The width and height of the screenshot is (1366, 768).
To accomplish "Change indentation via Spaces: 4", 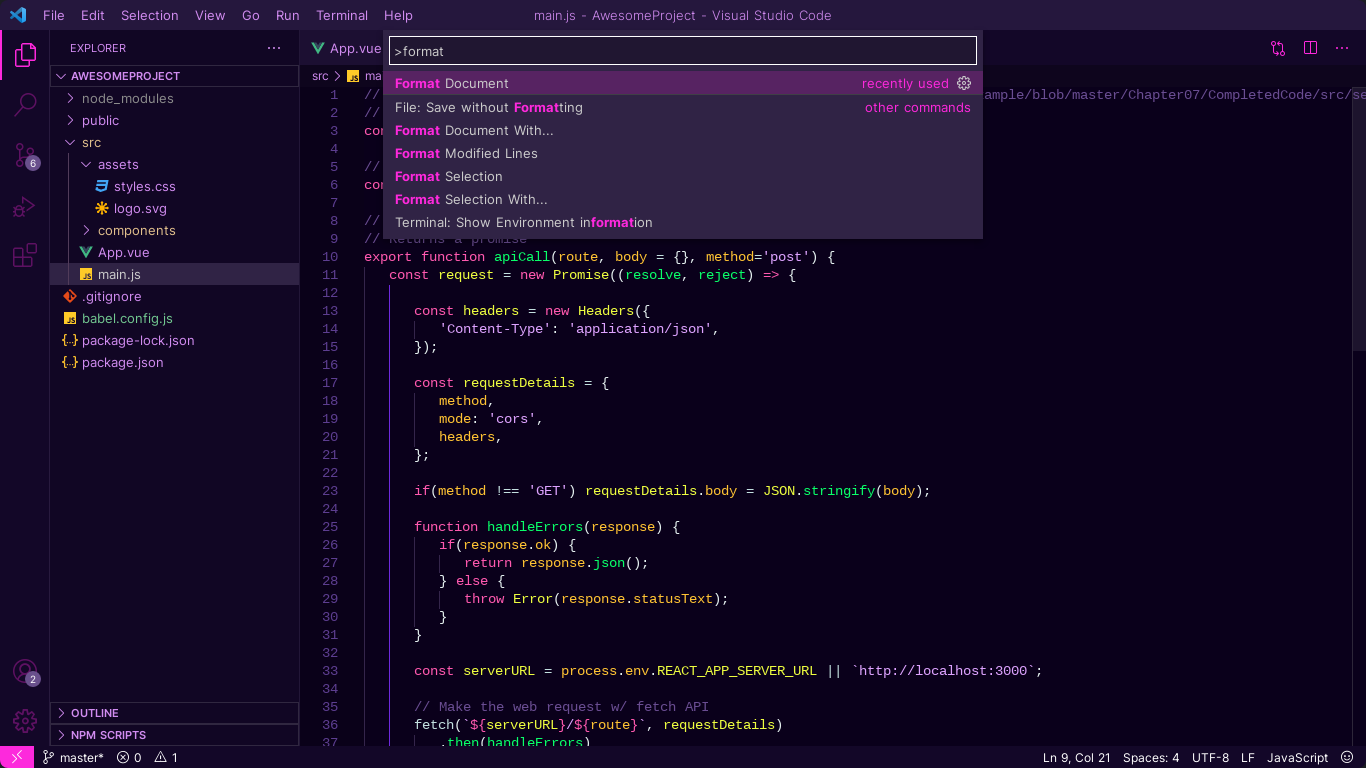I will 1151,758.
